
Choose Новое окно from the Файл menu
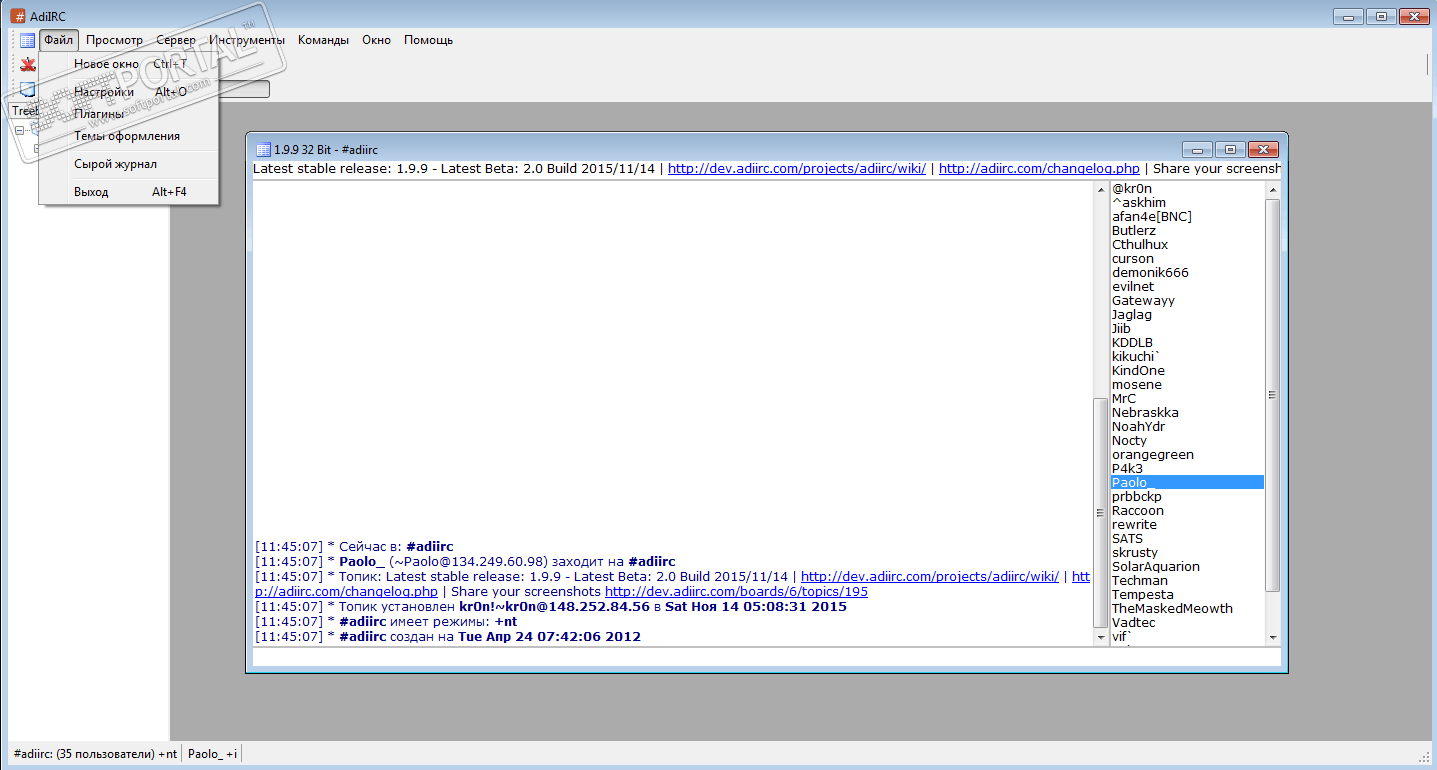coord(128,64)
